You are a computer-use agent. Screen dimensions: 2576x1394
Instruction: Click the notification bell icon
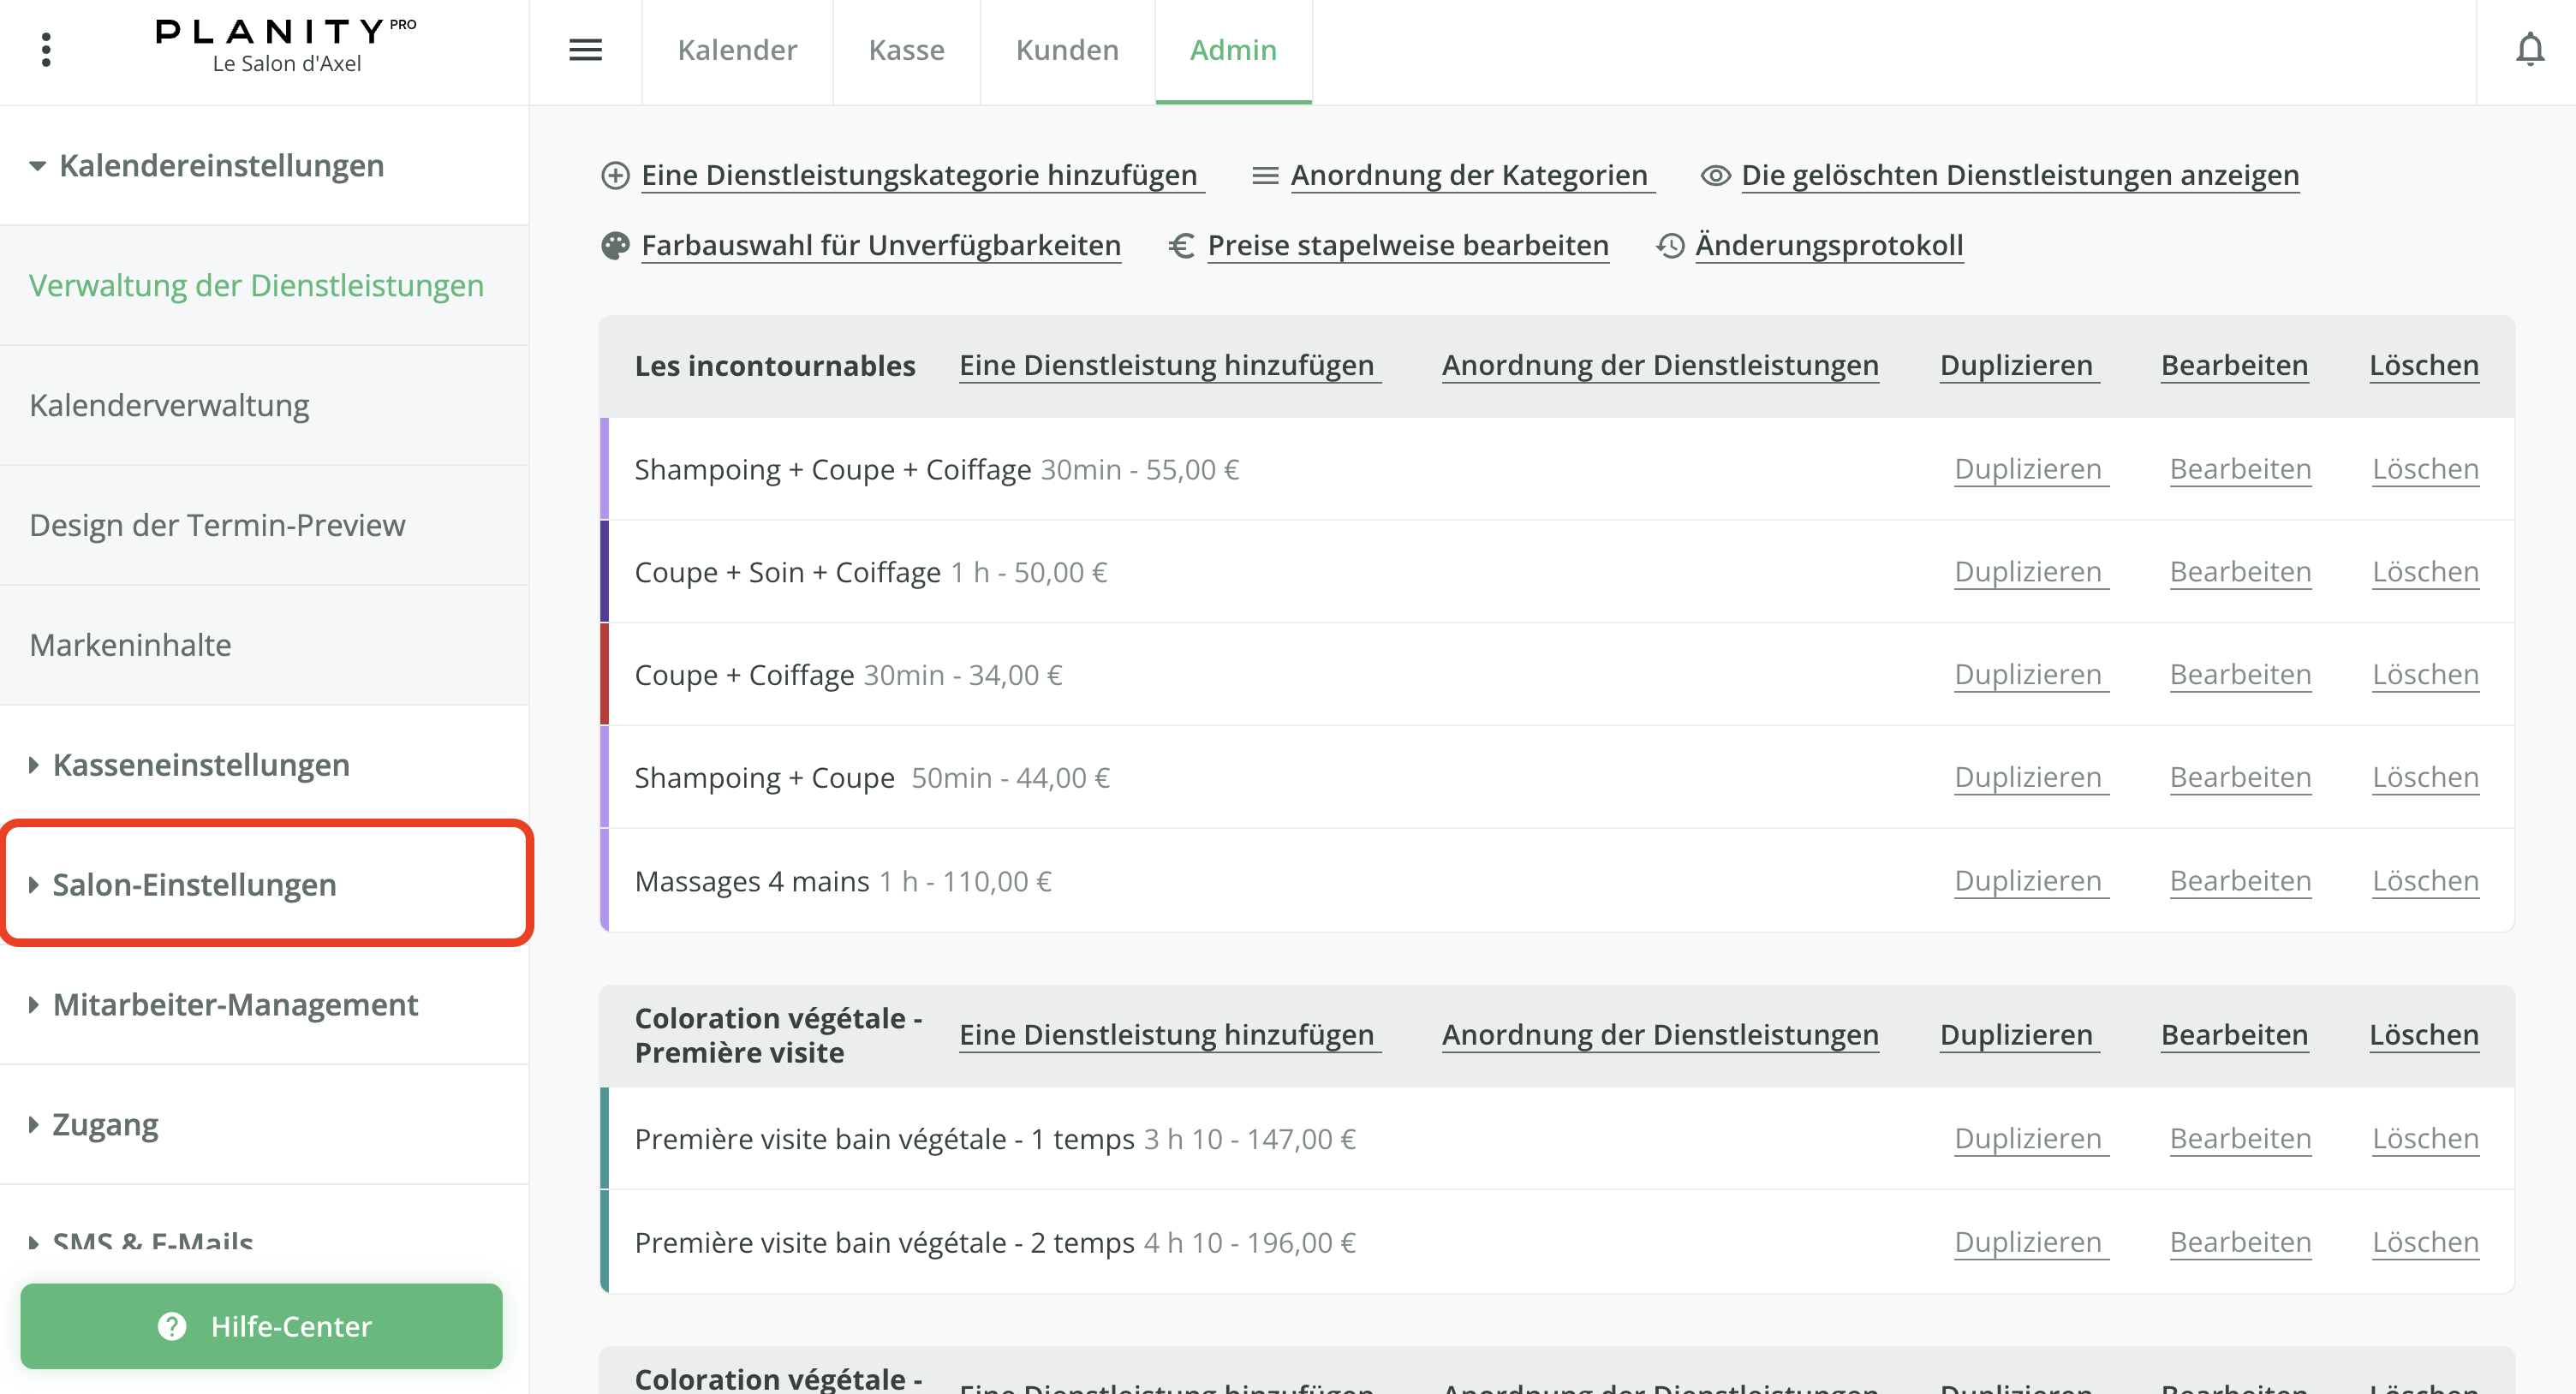(2530, 48)
